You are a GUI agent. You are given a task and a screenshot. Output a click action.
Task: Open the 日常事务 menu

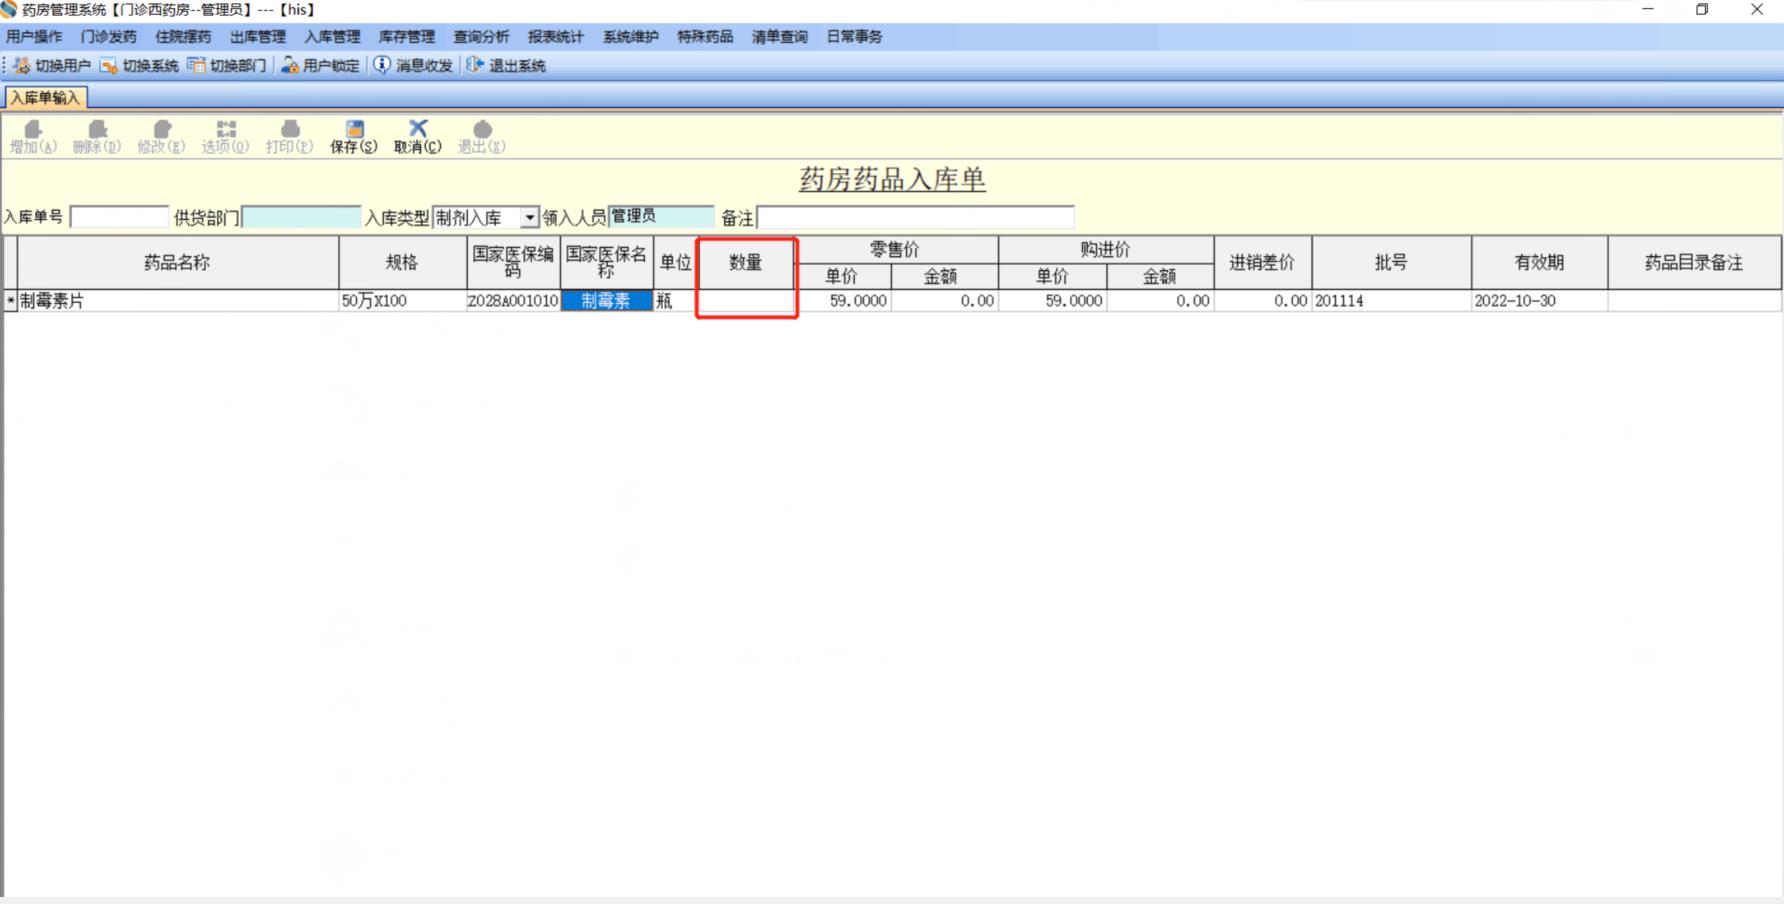point(854,37)
